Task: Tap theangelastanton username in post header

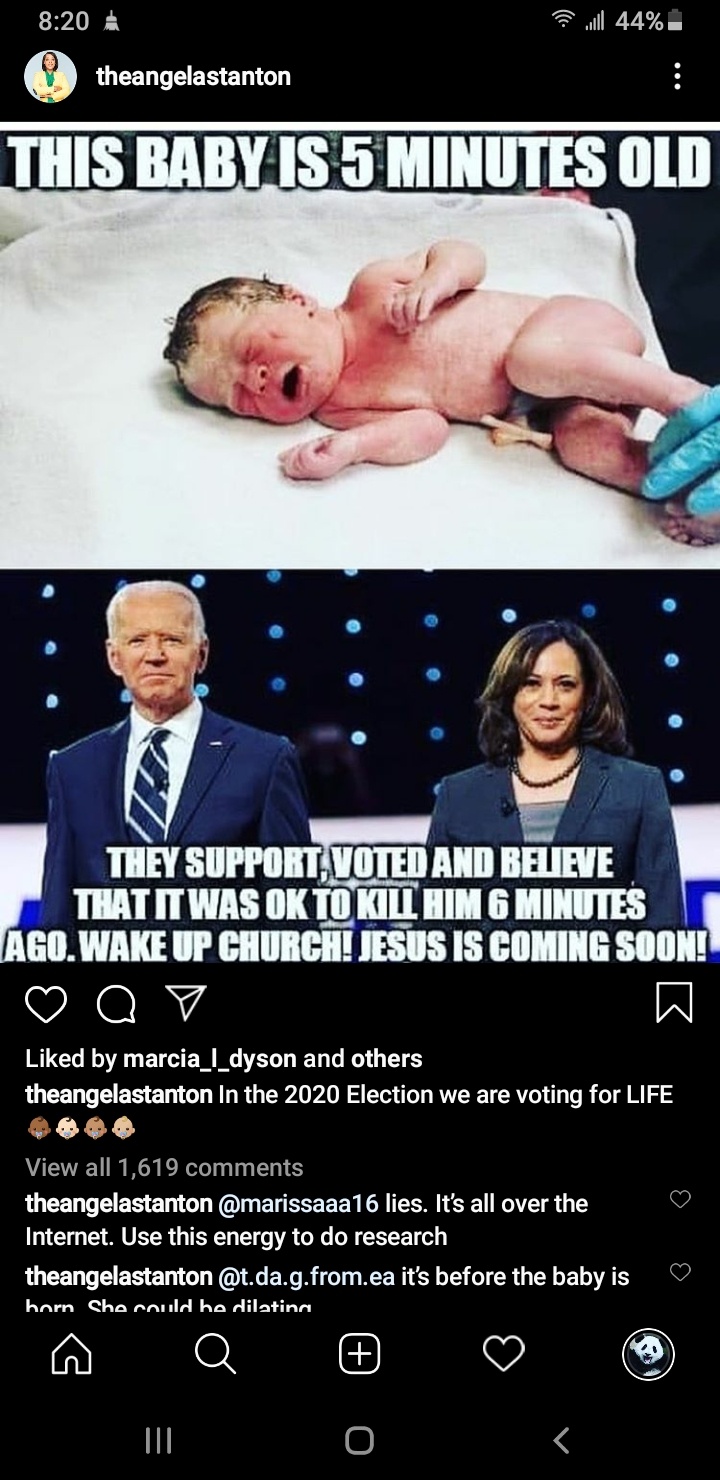Action: (x=193, y=76)
